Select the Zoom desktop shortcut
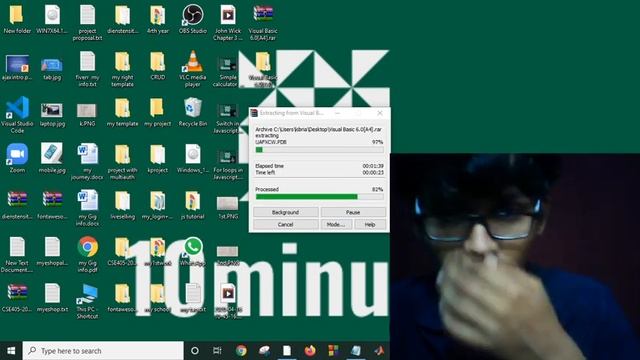Screen dimensions: 640x360 point(17,158)
